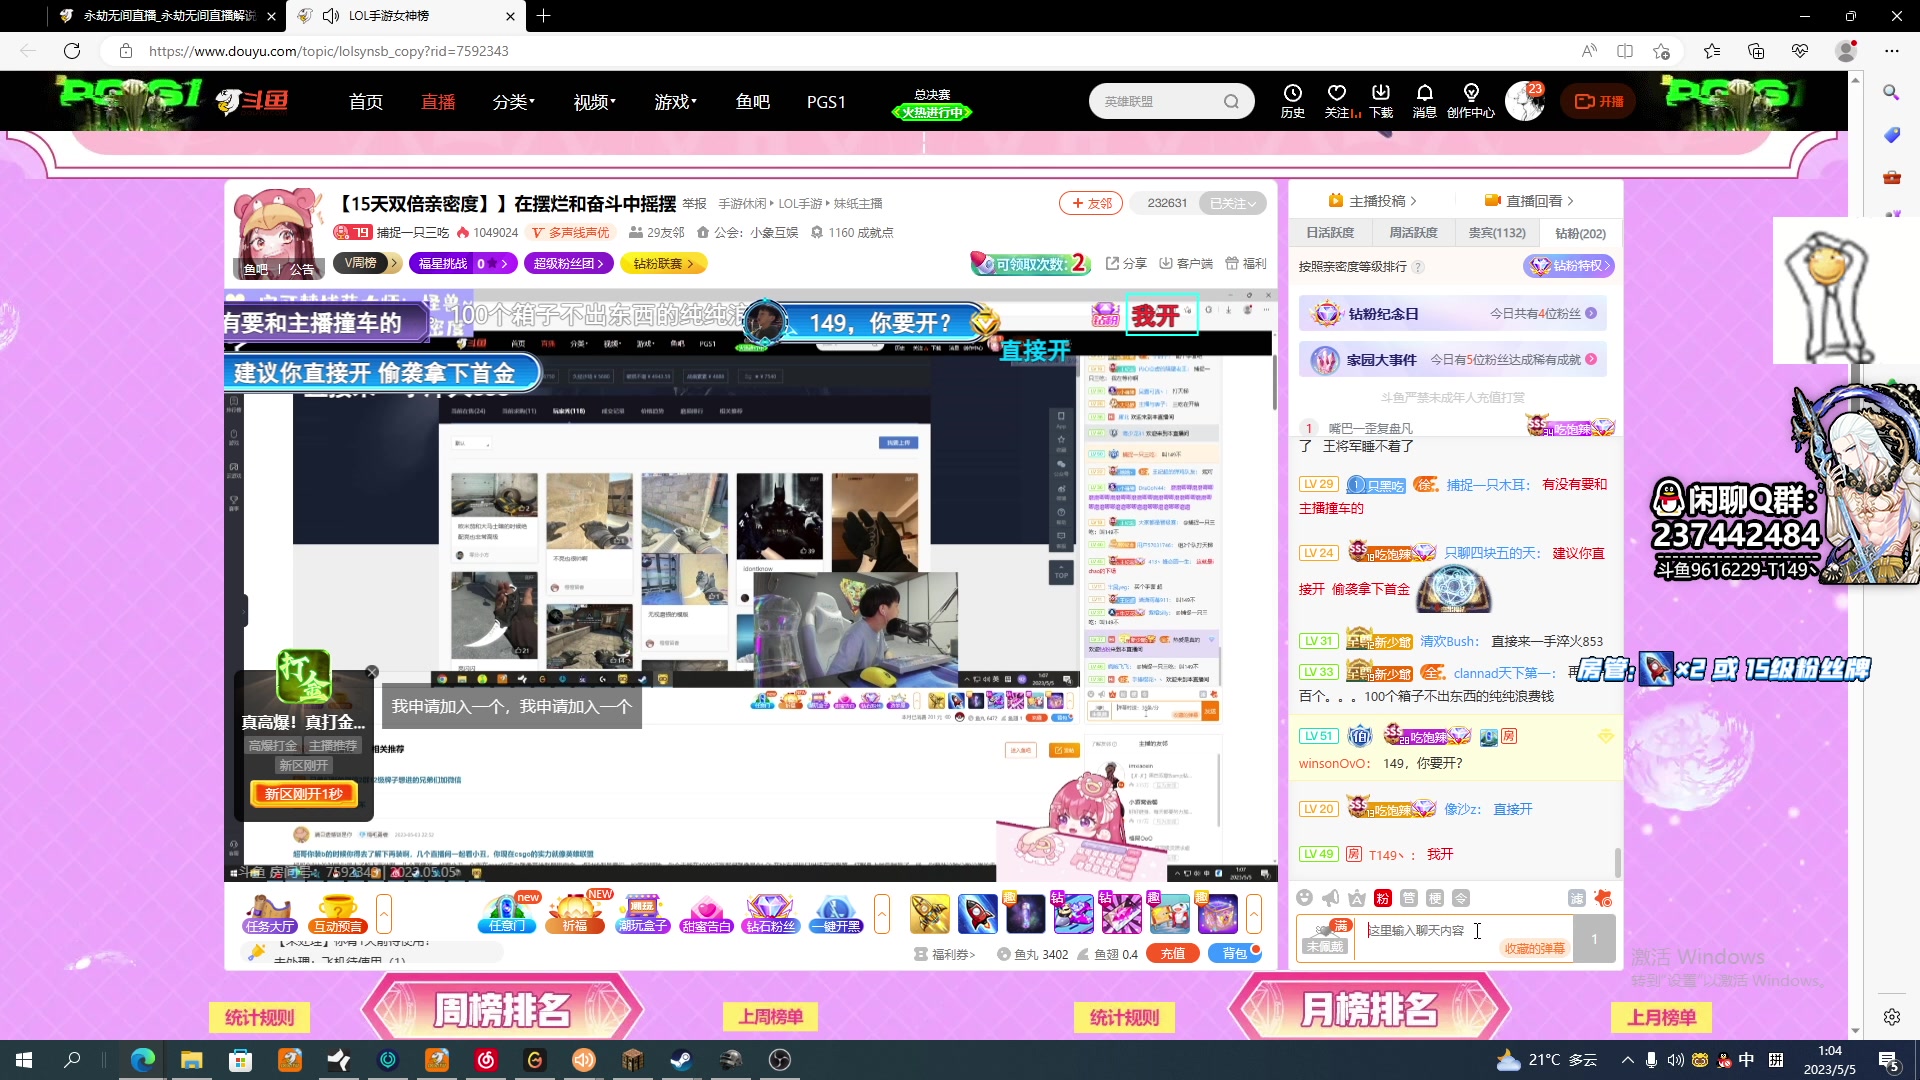The width and height of the screenshot is (1920, 1080).
Task: Open the 历史 history clock icon
Action: click(1292, 100)
